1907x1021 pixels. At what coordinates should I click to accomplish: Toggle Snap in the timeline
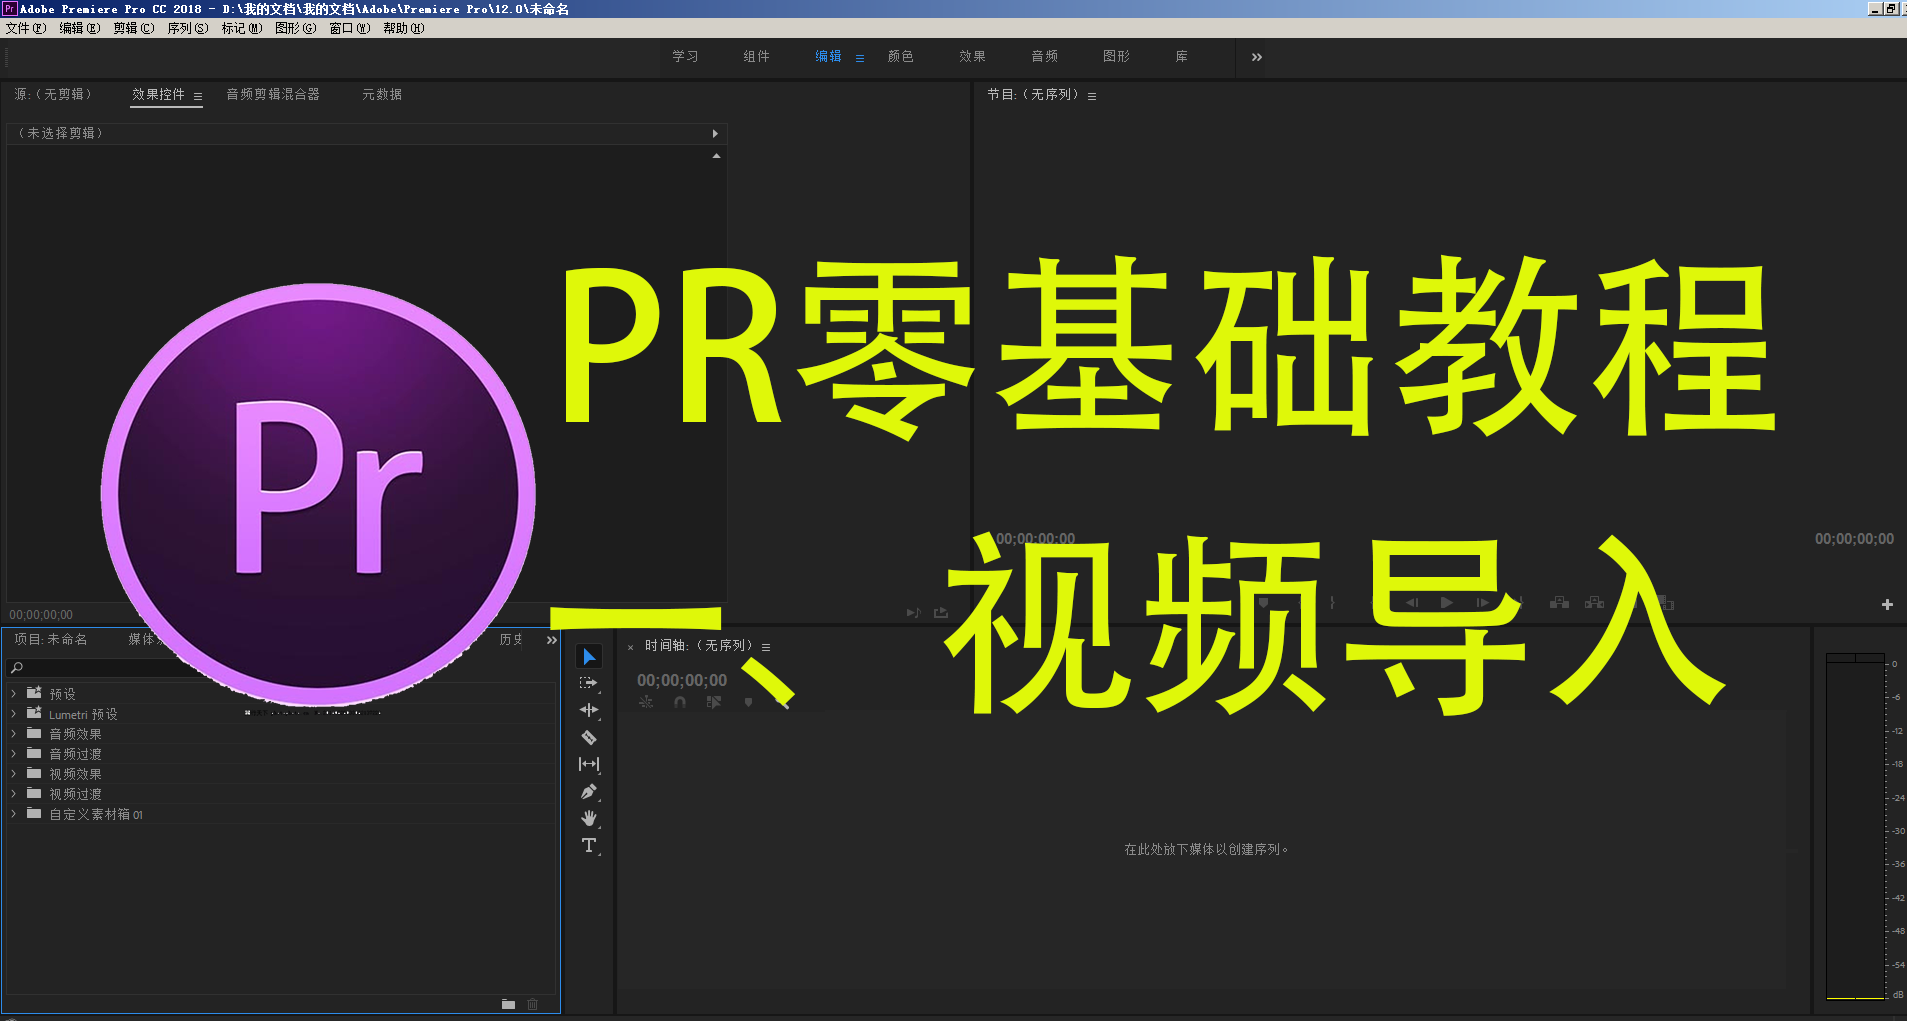680,701
